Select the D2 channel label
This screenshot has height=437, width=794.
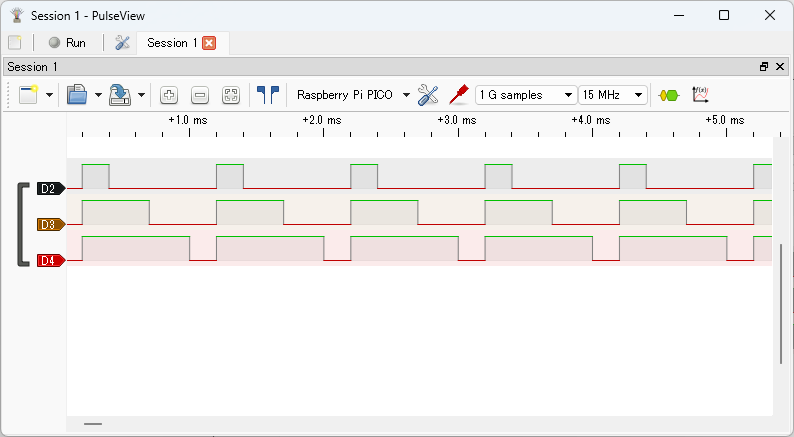(51, 188)
